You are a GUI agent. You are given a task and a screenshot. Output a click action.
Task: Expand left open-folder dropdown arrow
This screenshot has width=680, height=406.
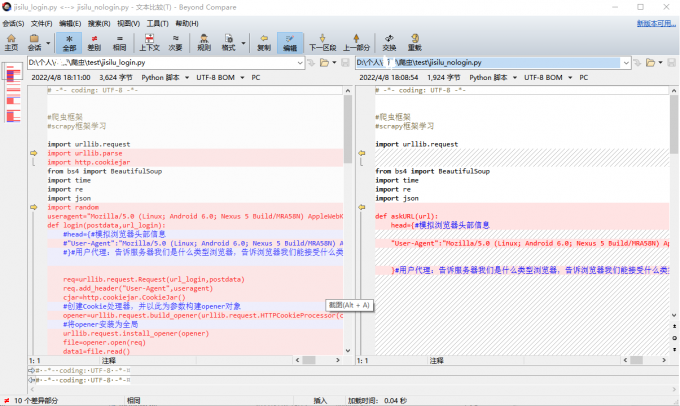pos(334,63)
